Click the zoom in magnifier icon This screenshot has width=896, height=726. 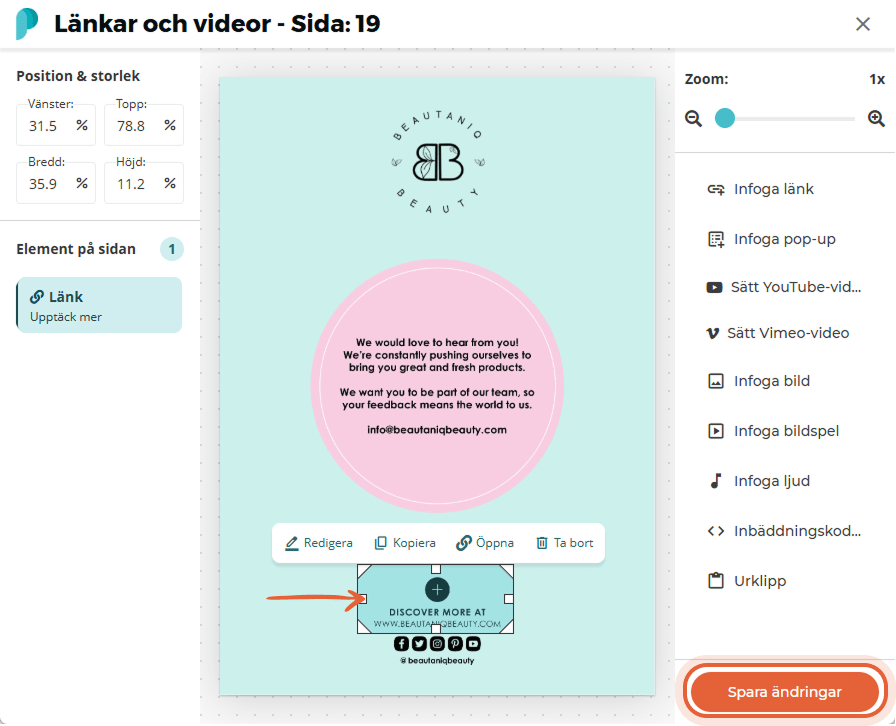876,119
